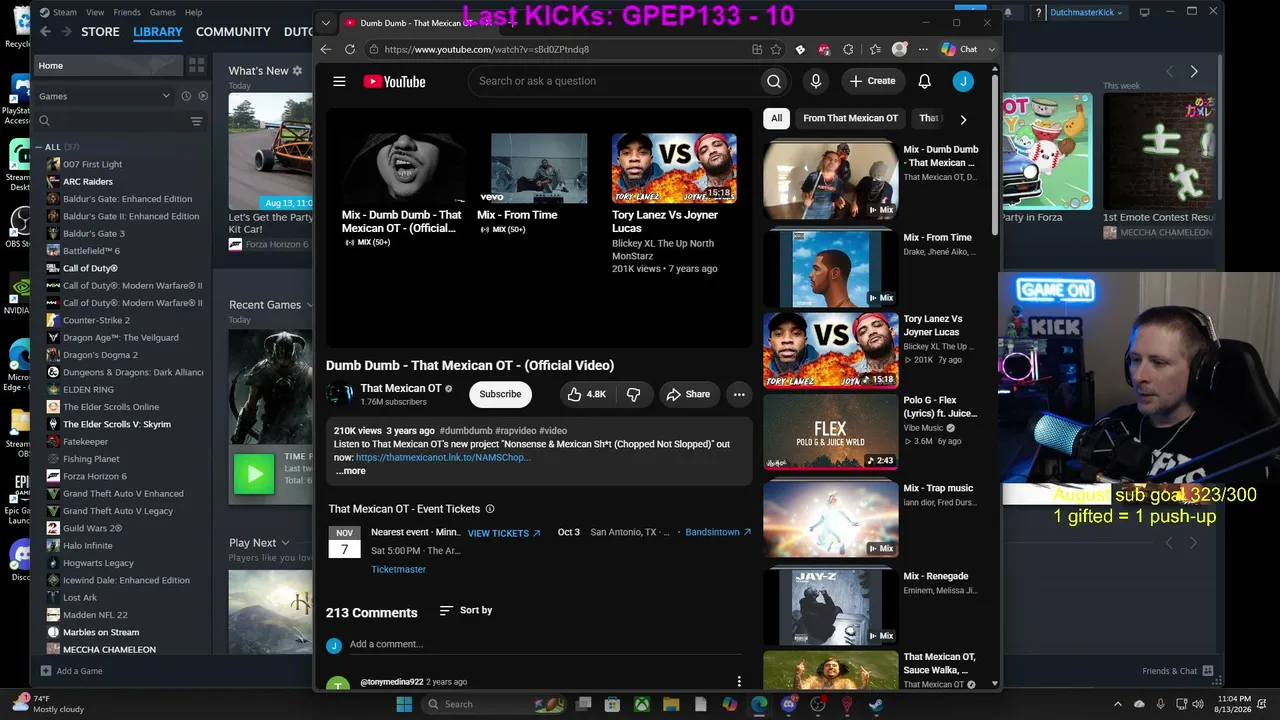Show hidden system tray icons
The image size is (1280, 720).
(x=1118, y=704)
